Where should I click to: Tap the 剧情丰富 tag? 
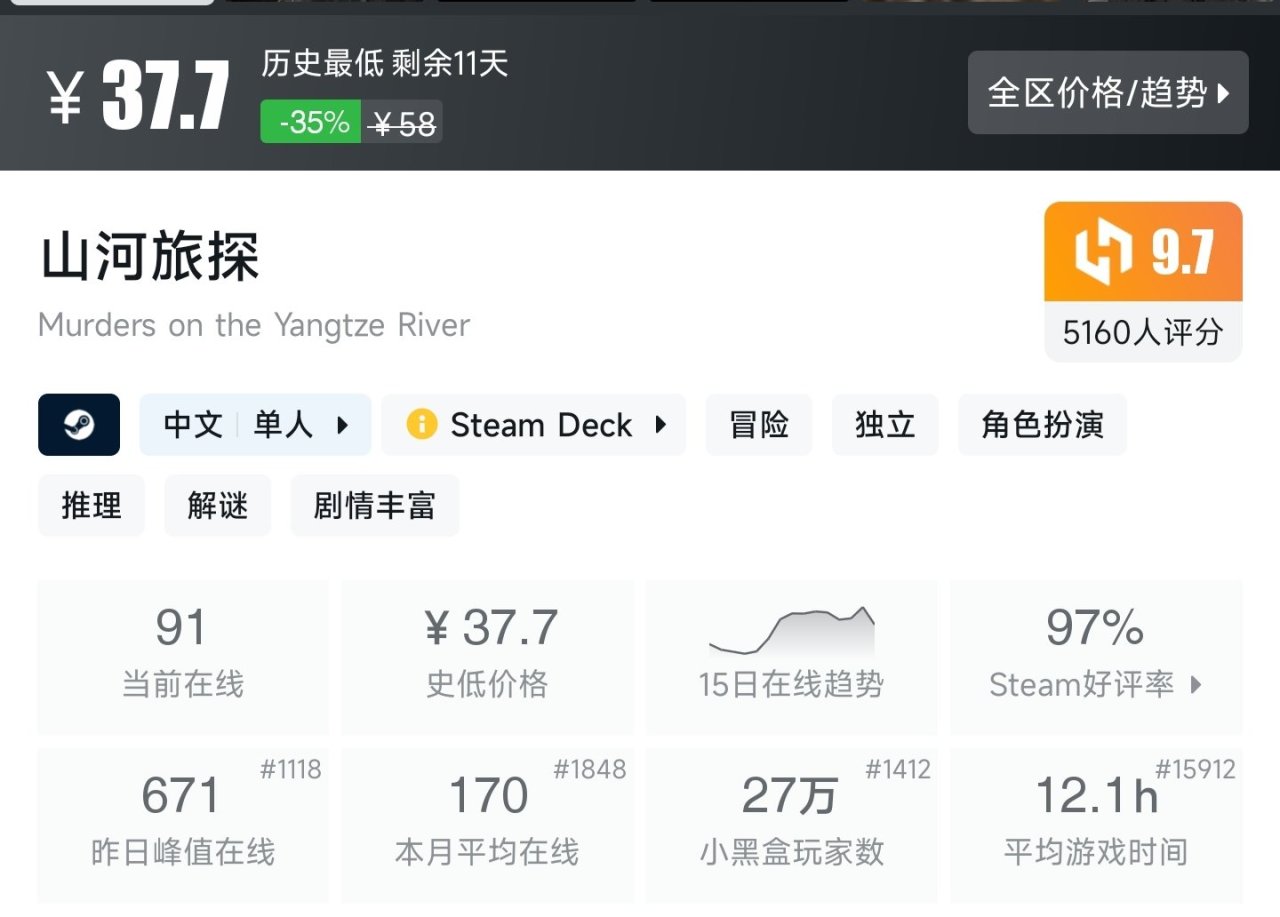click(374, 505)
